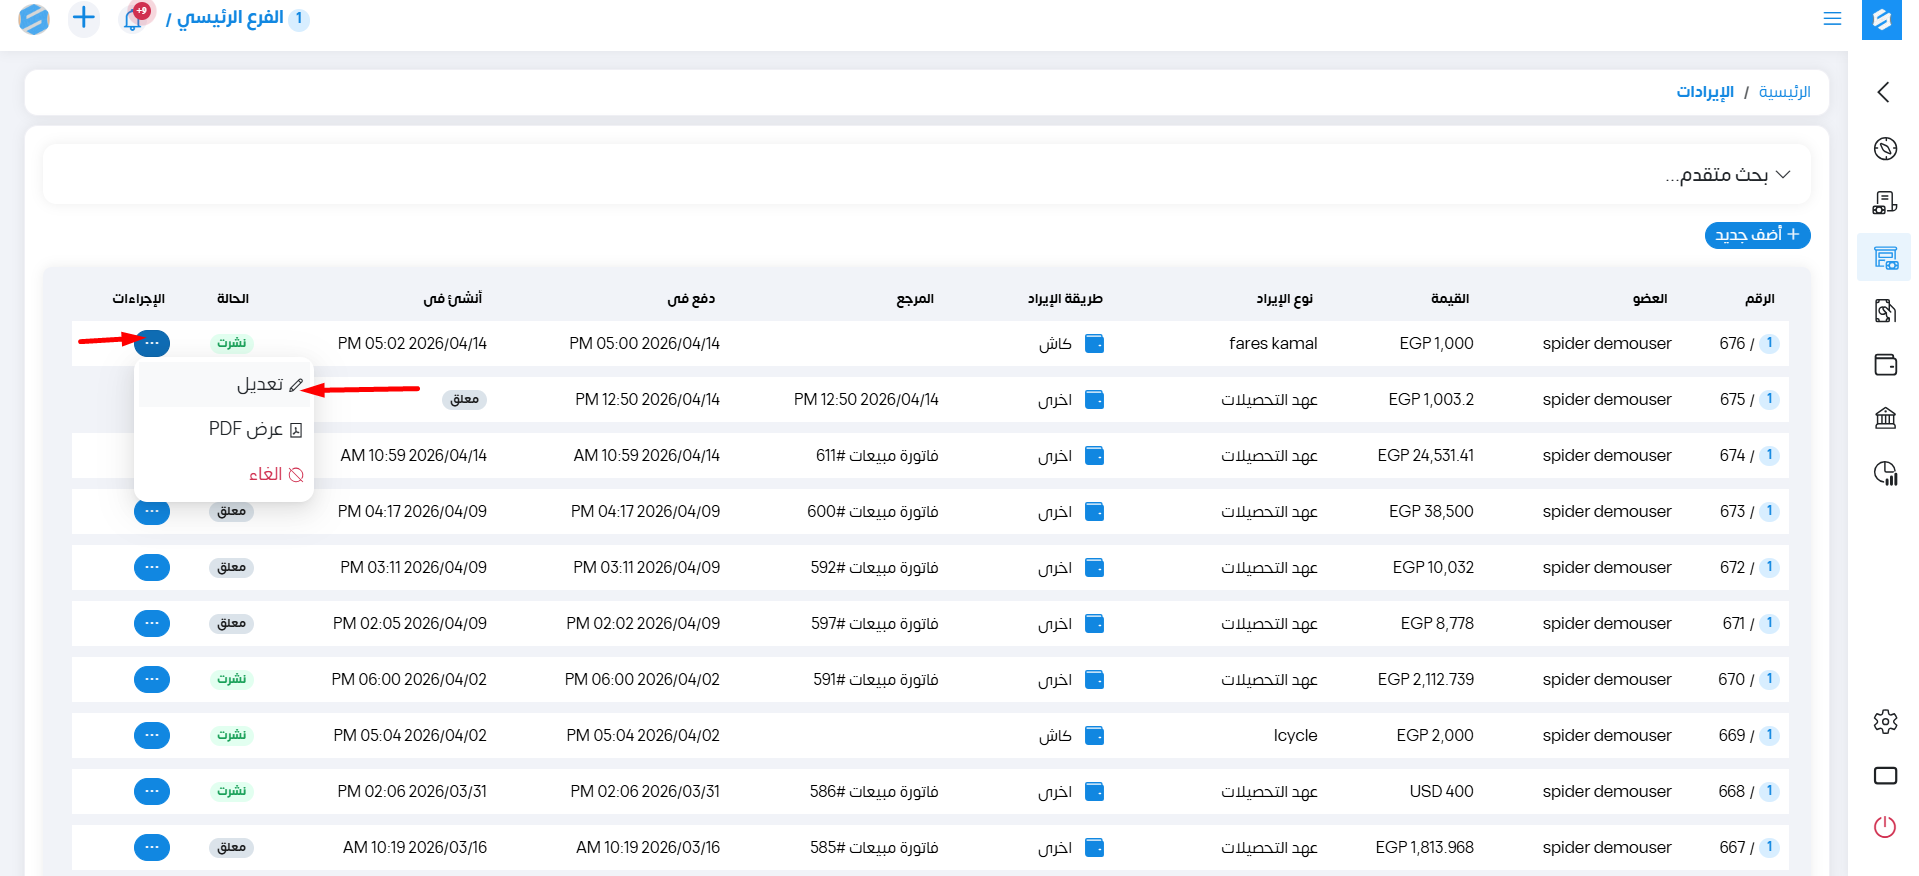The height and width of the screenshot is (876, 1919).
Task: Go to الرئيسية home breadcrumb link
Action: coord(1784,92)
